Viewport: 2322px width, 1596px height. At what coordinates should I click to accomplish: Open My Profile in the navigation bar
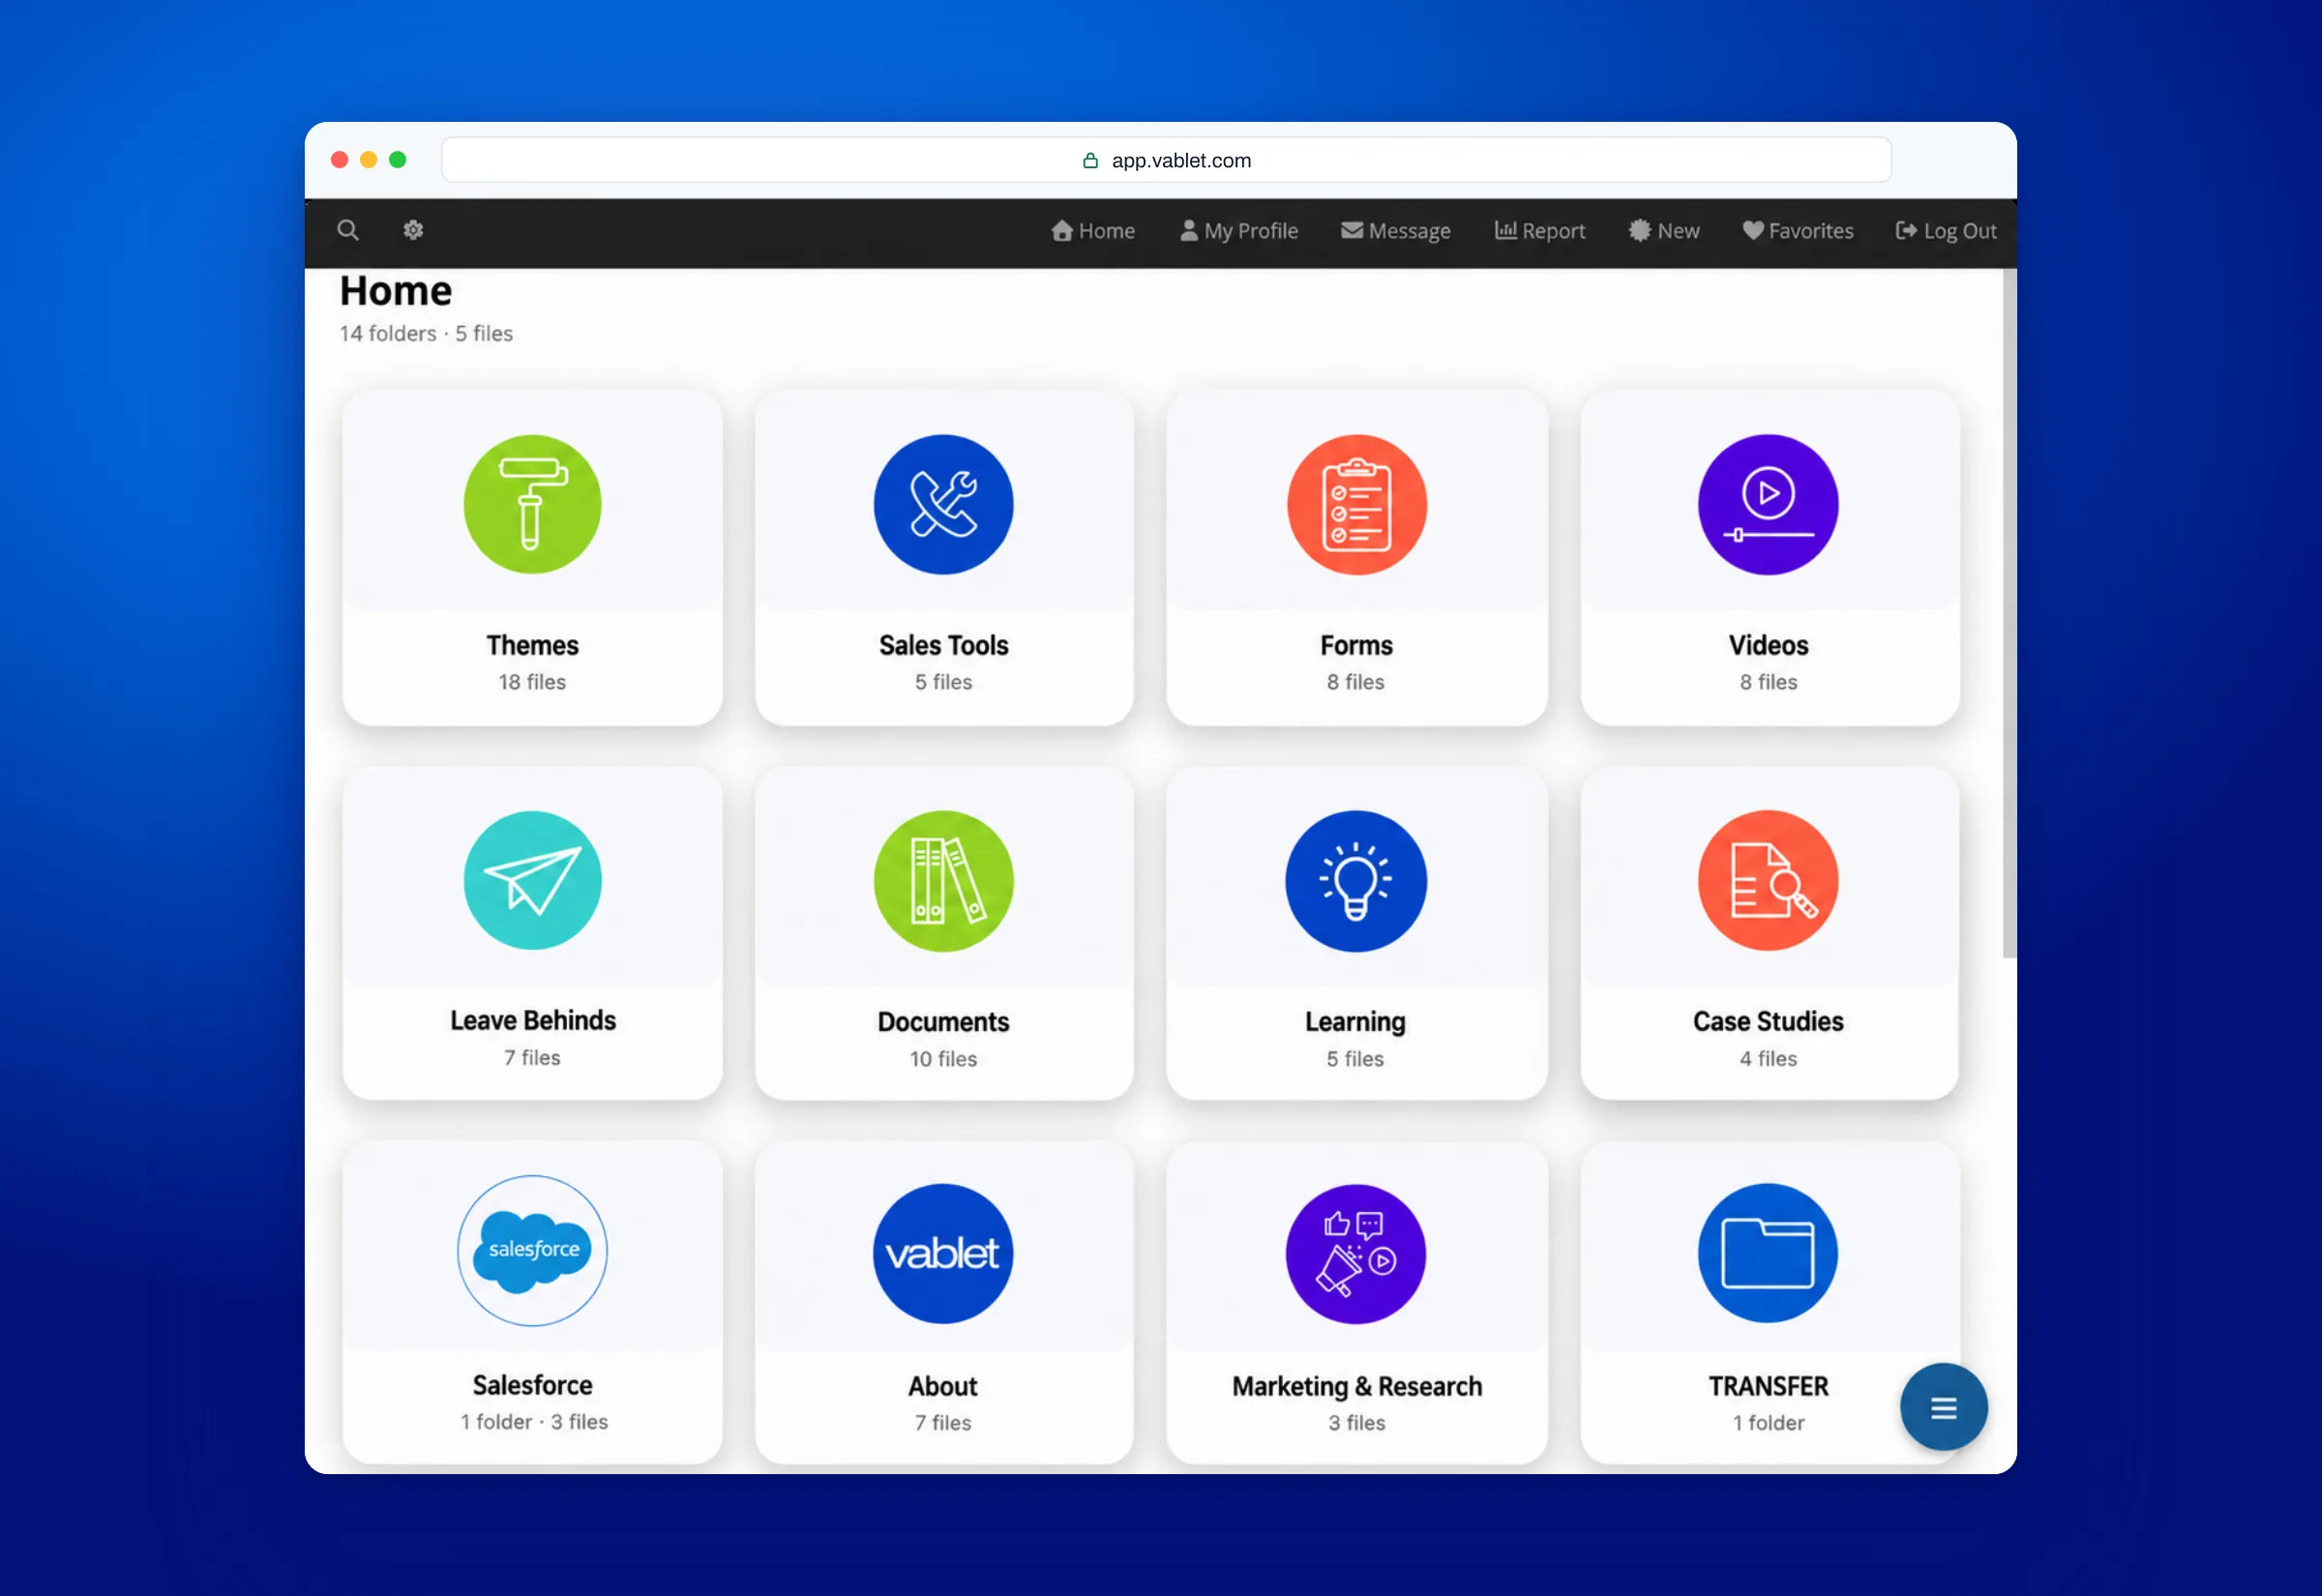pos(1239,231)
